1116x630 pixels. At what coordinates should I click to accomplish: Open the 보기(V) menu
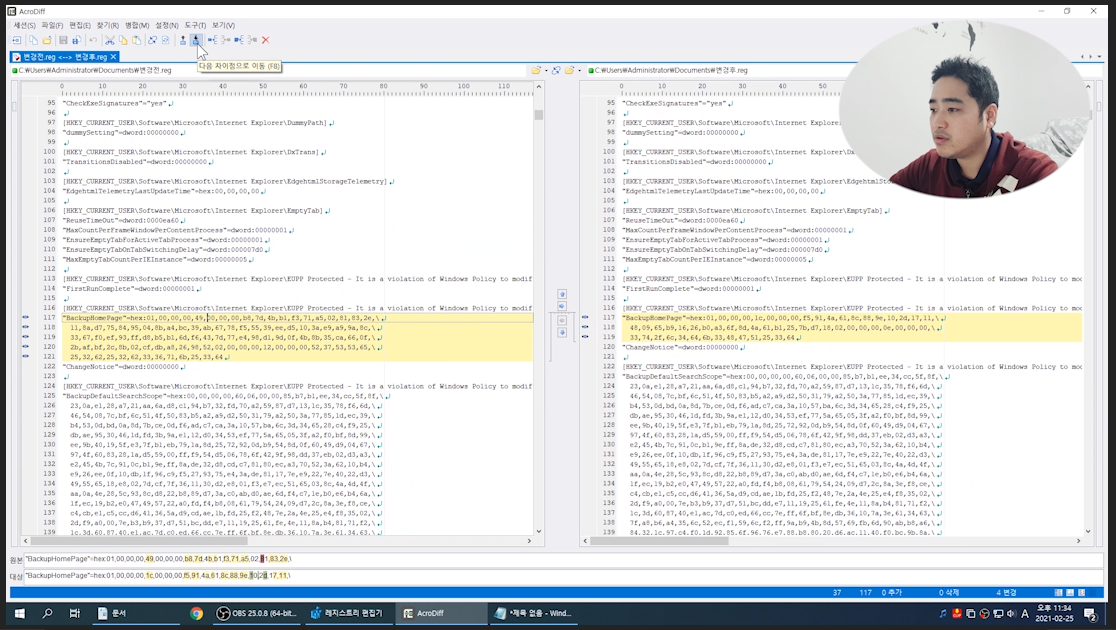tap(223, 26)
